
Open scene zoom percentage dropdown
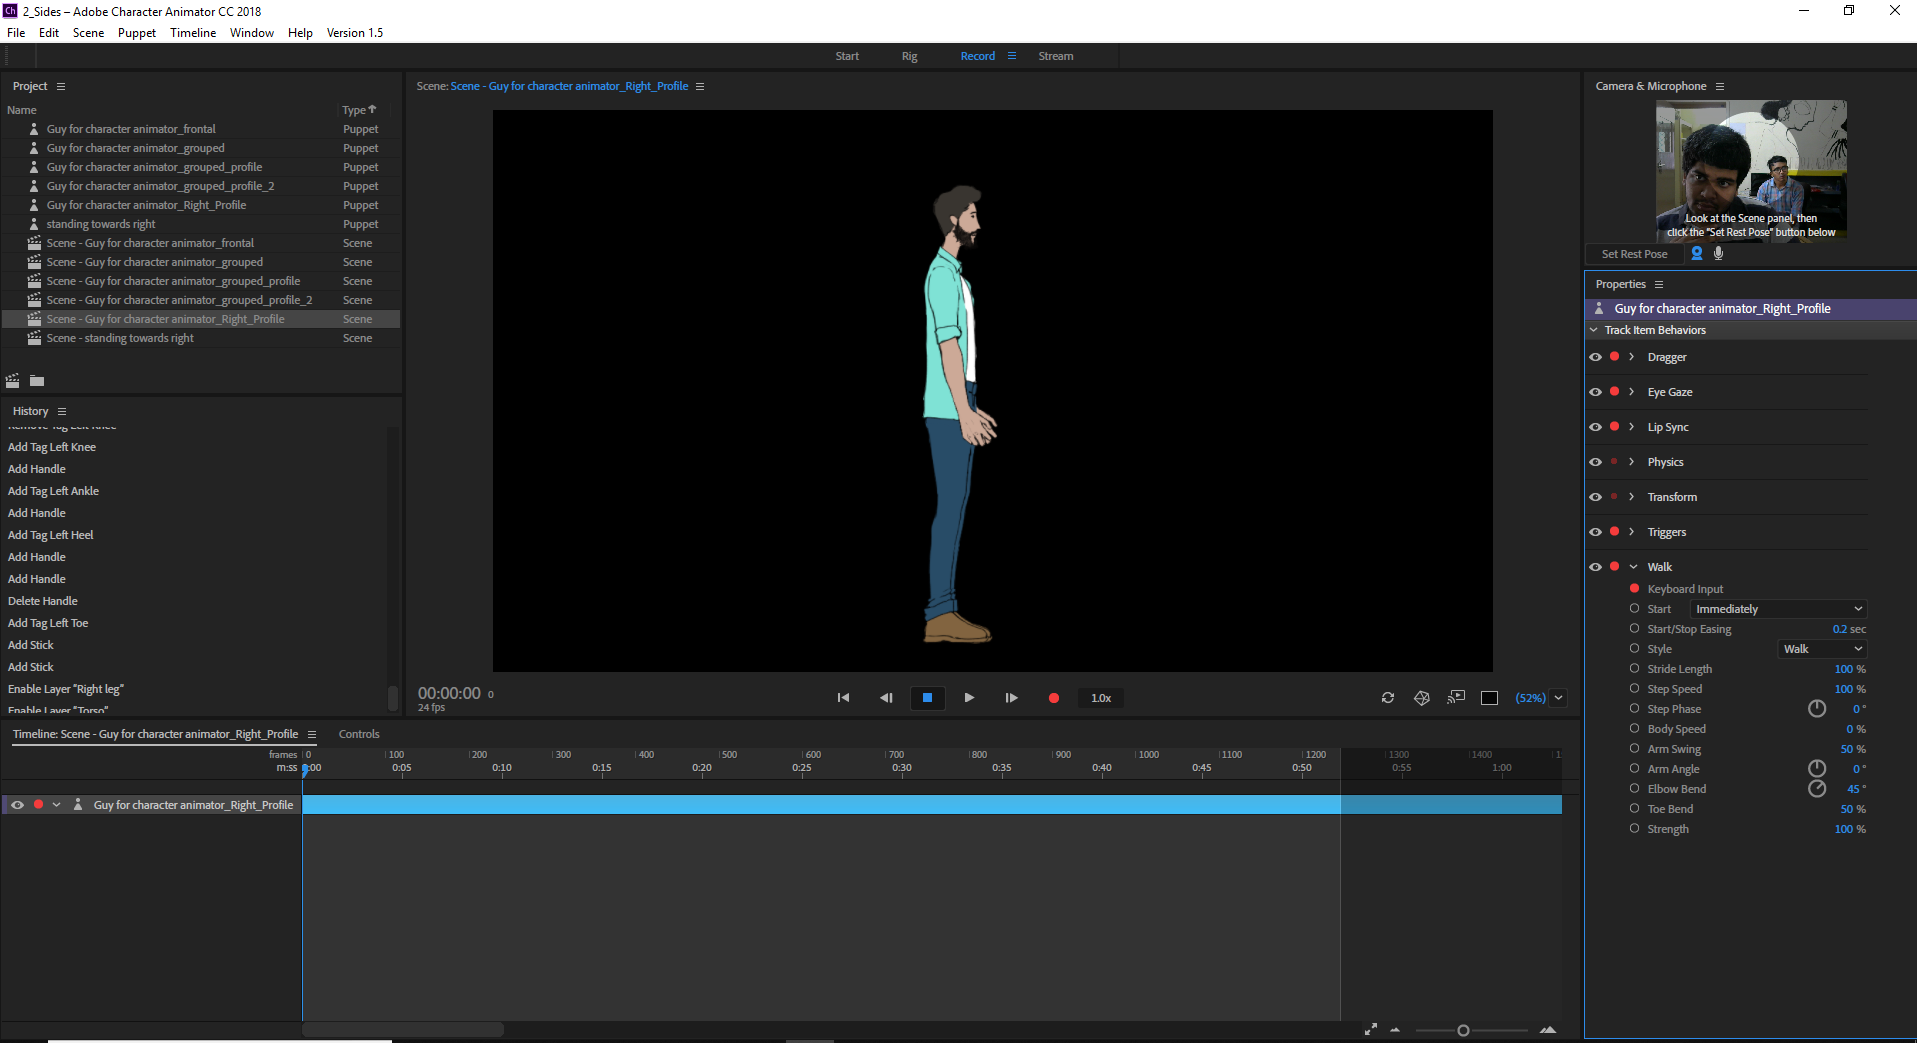pos(1559,698)
